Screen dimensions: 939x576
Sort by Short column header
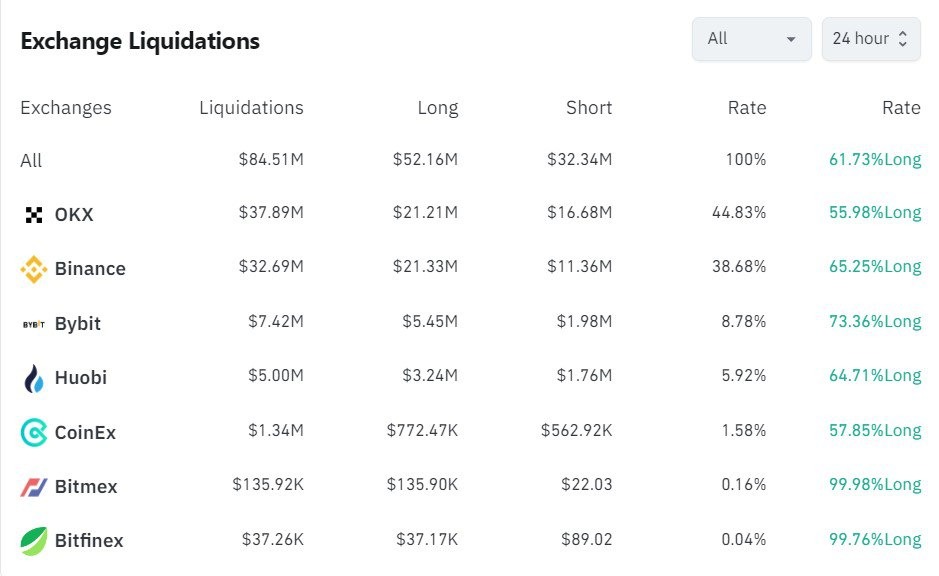589,108
